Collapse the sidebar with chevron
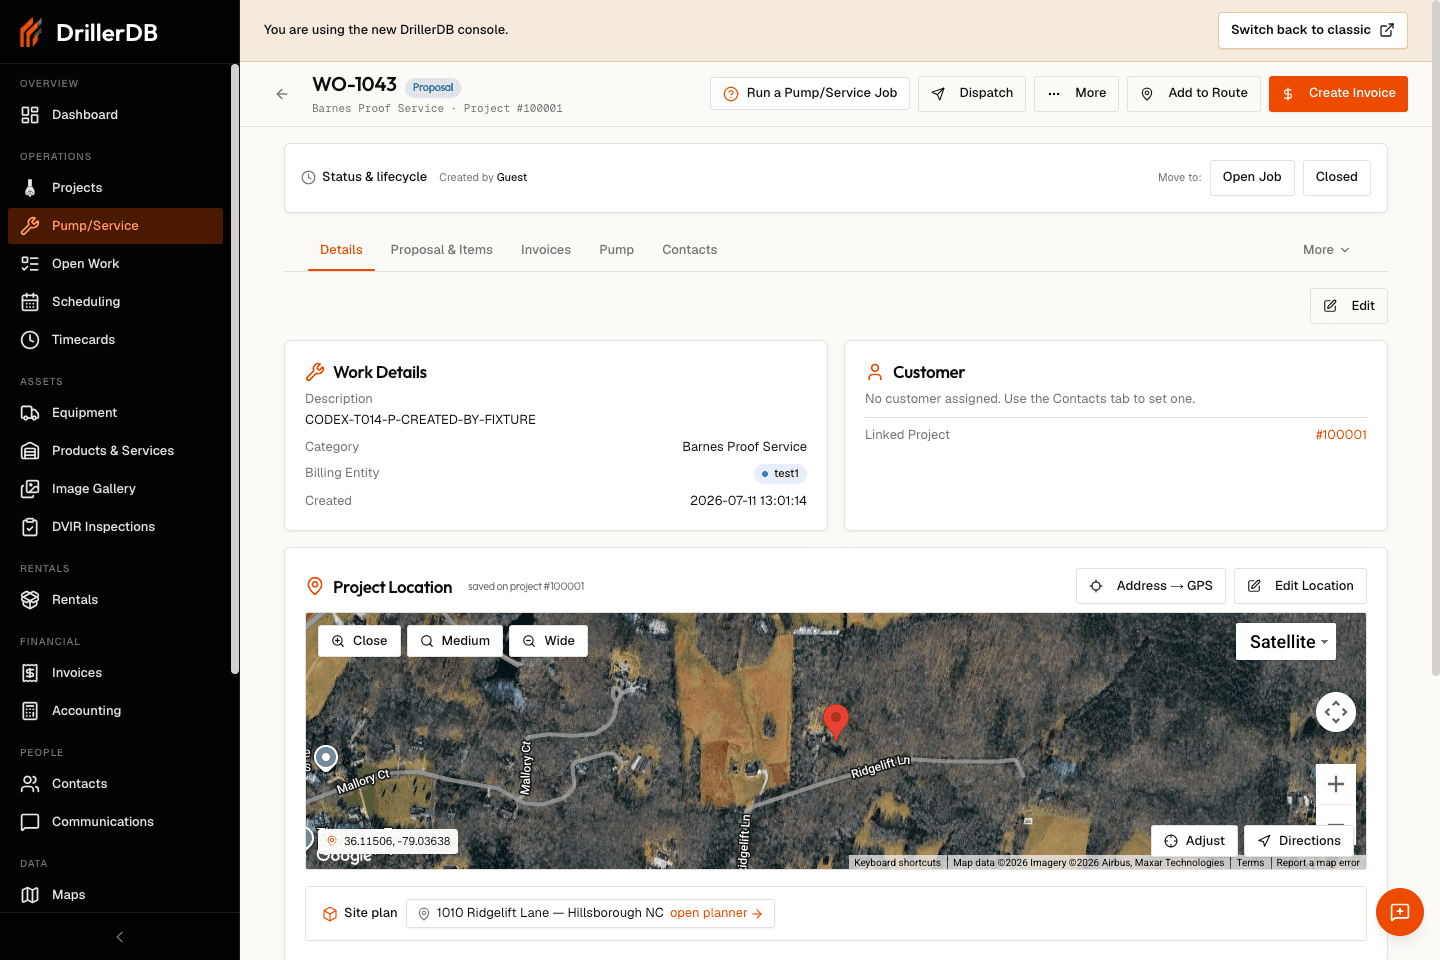Screen dimensions: 1440x960 click(x=120, y=937)
